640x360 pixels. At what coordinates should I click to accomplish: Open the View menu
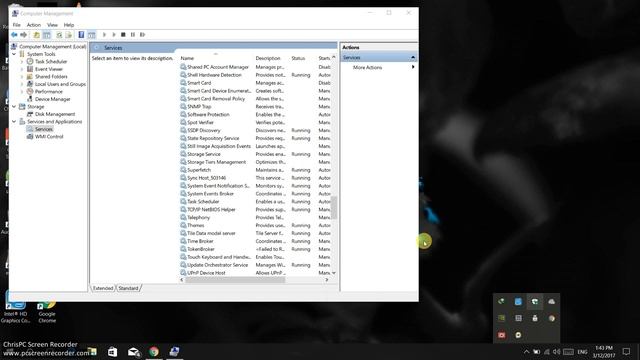(x=52, y=25)
